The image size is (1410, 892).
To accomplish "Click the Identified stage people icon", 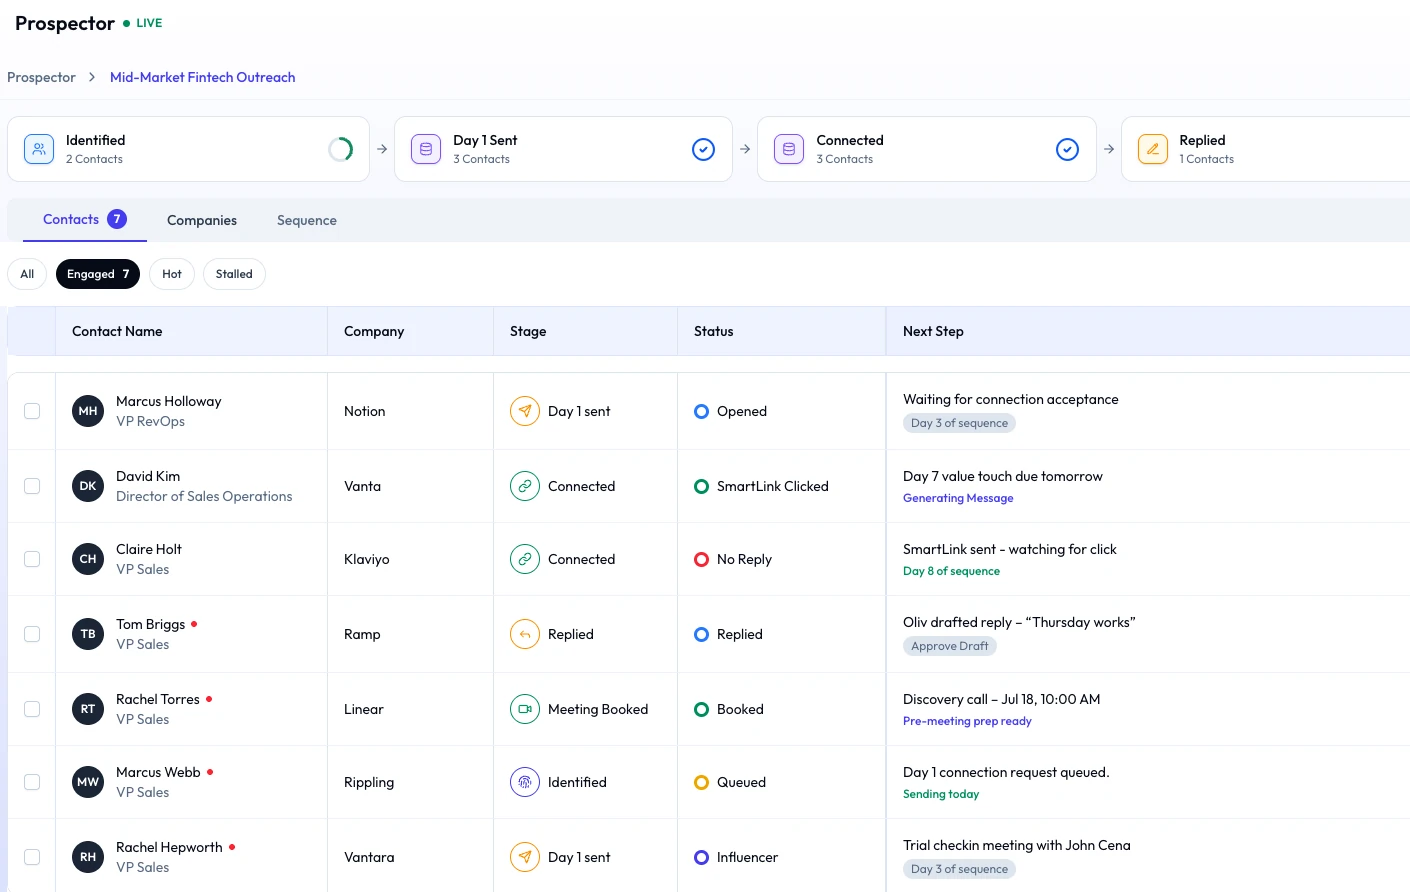I will click(x=39, y=149).
